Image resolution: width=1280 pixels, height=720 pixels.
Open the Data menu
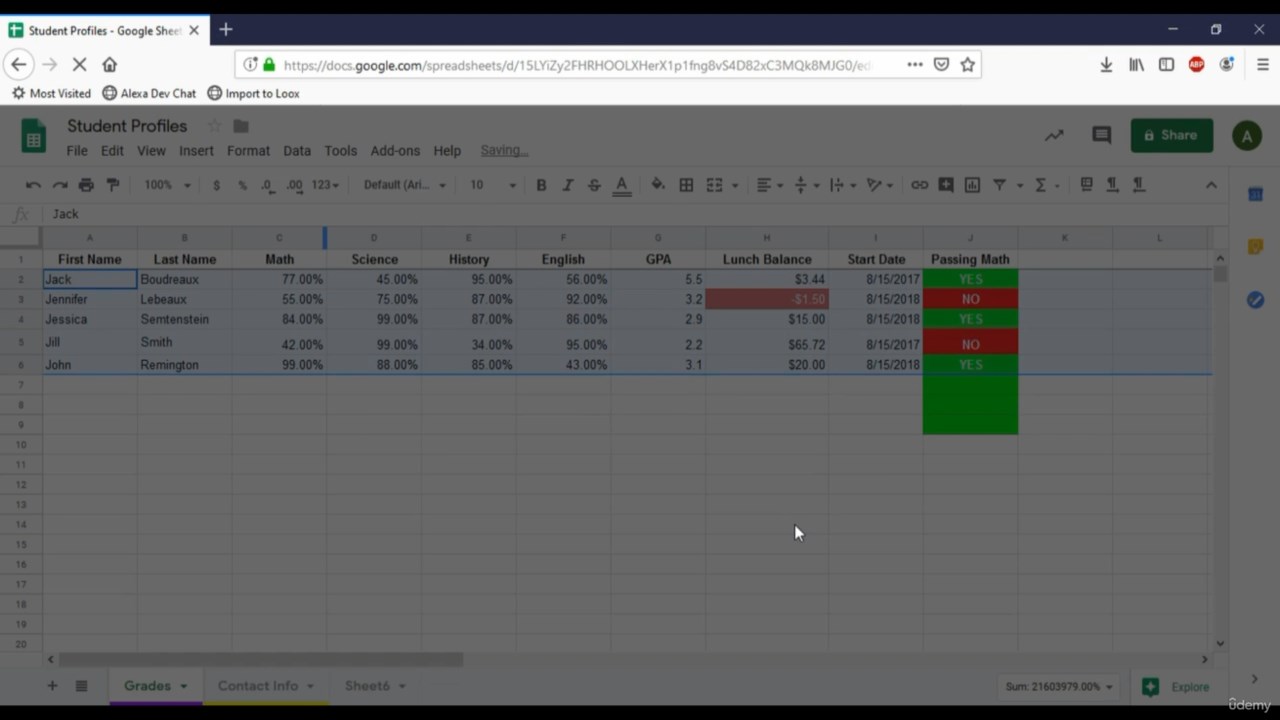[297, 151]
